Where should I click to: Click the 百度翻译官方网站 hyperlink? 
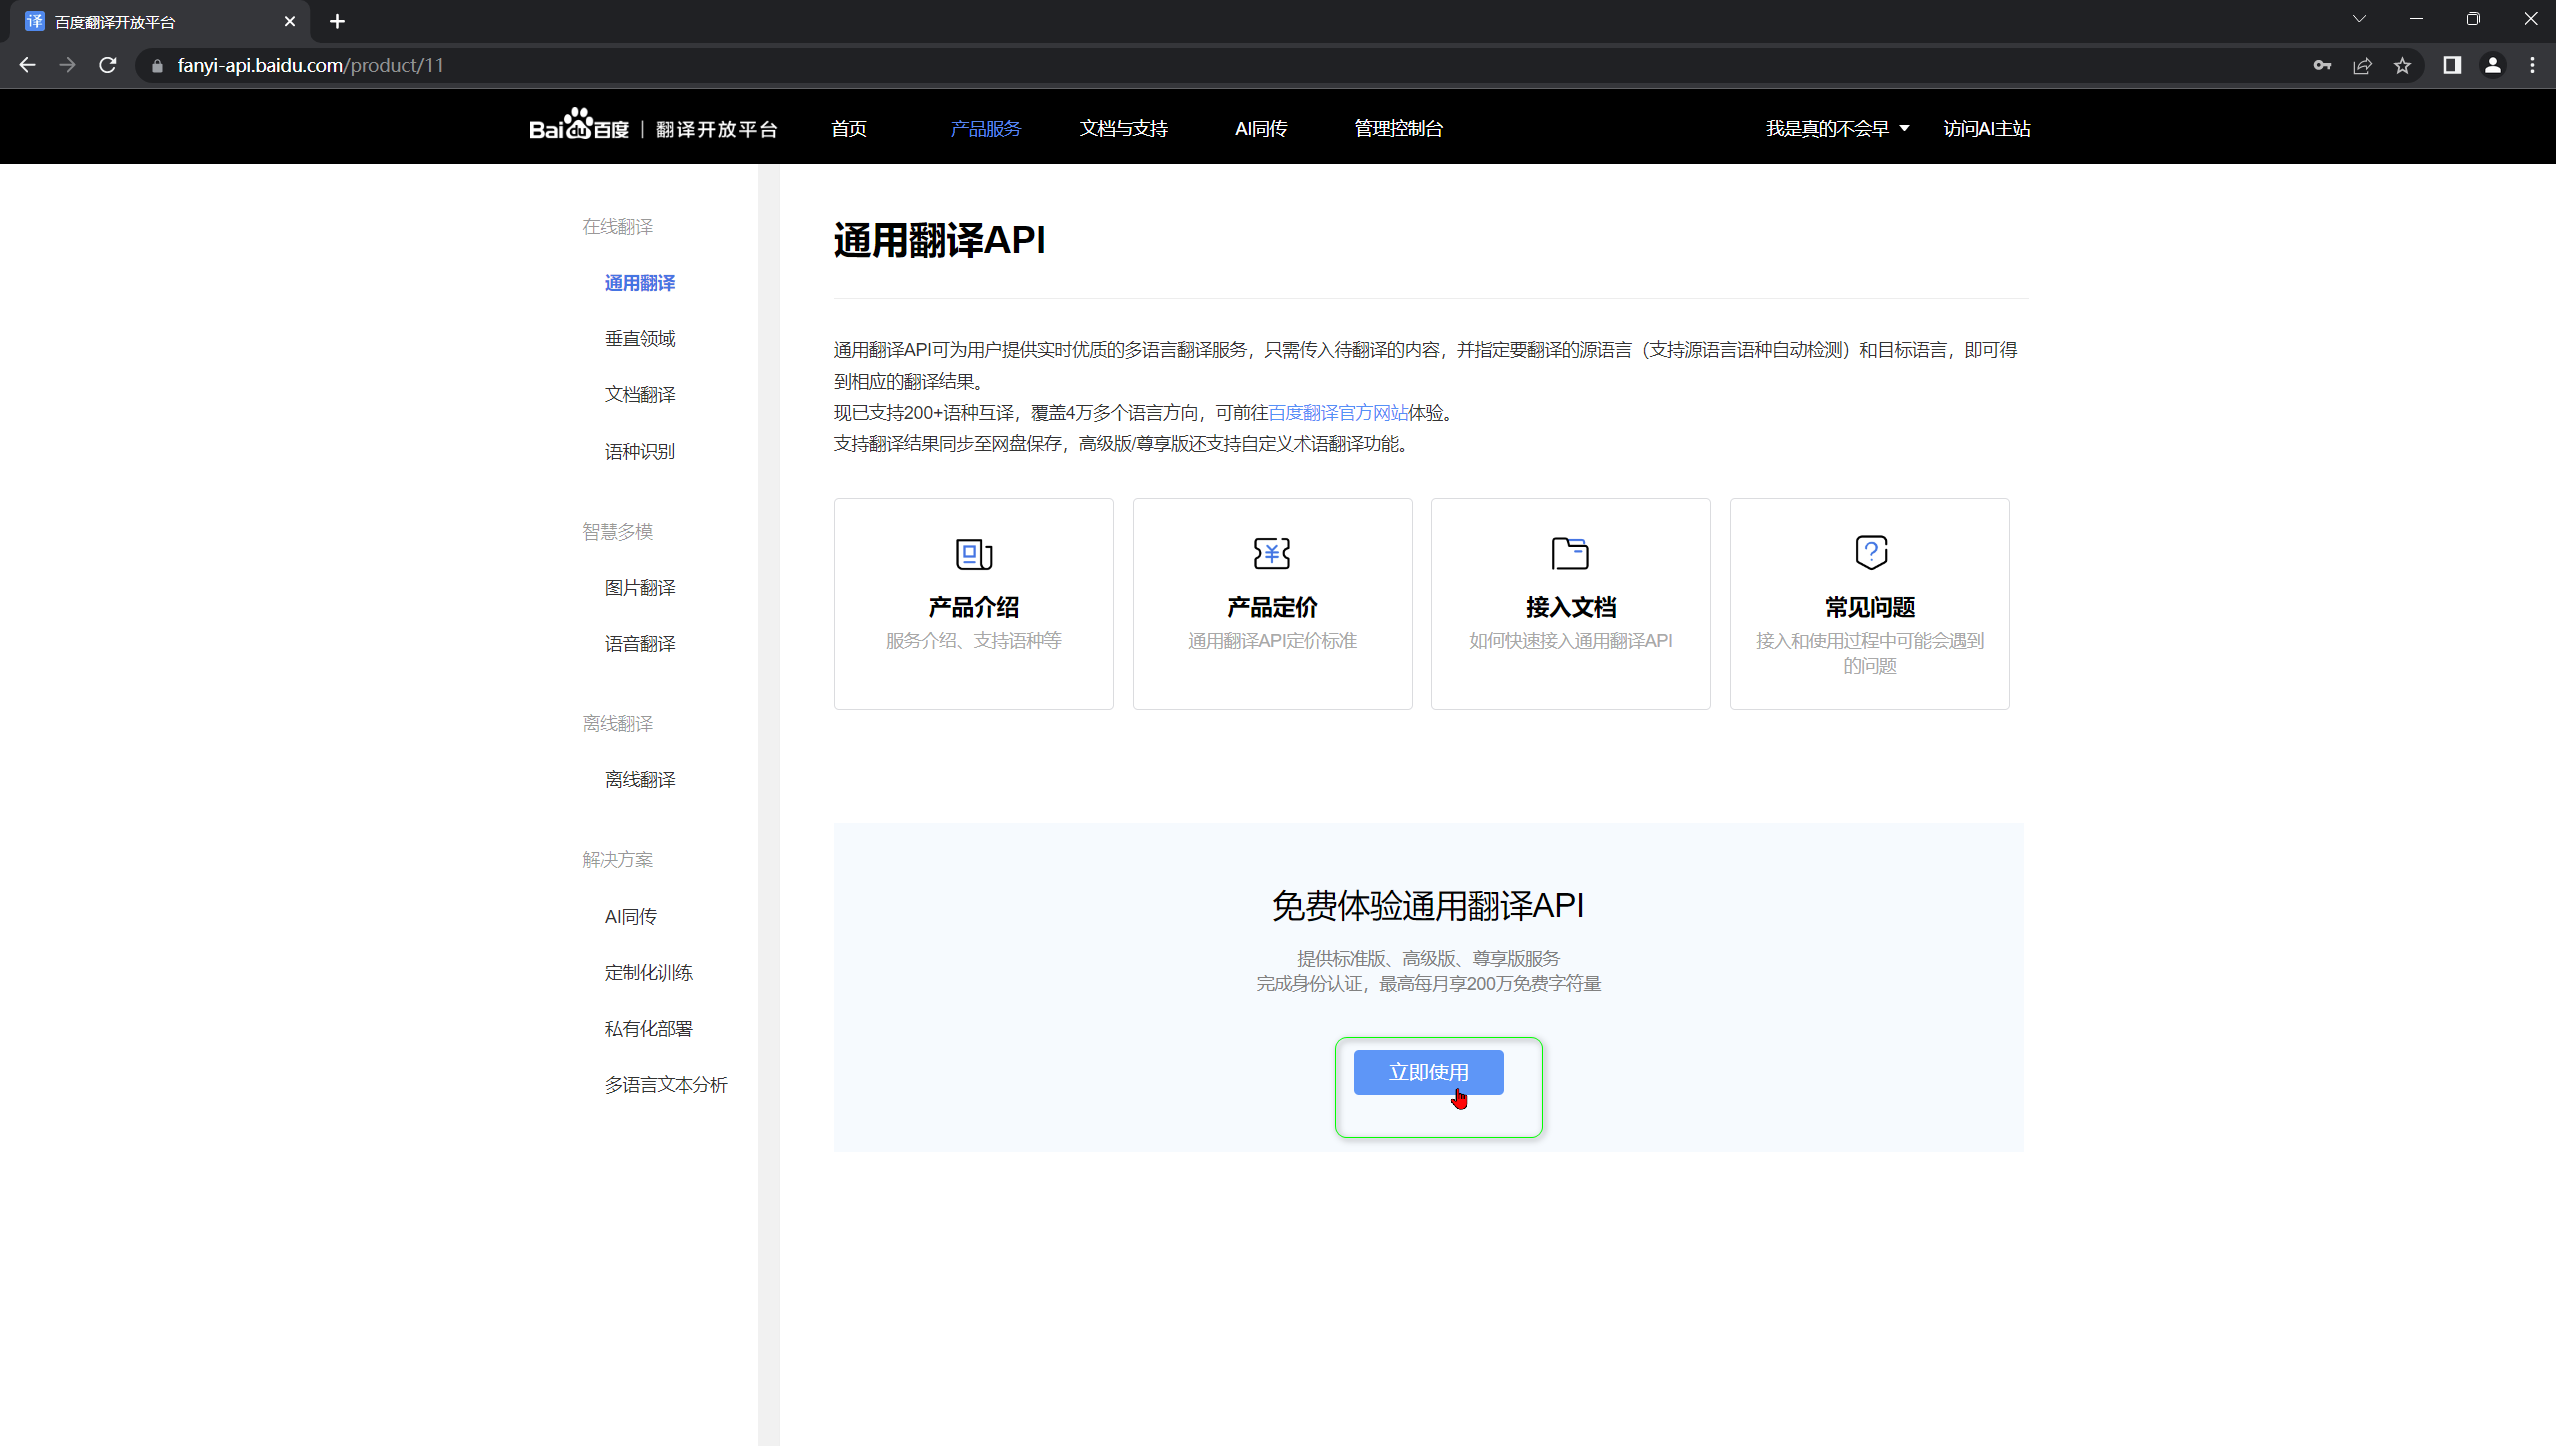tap(1338, 412)
